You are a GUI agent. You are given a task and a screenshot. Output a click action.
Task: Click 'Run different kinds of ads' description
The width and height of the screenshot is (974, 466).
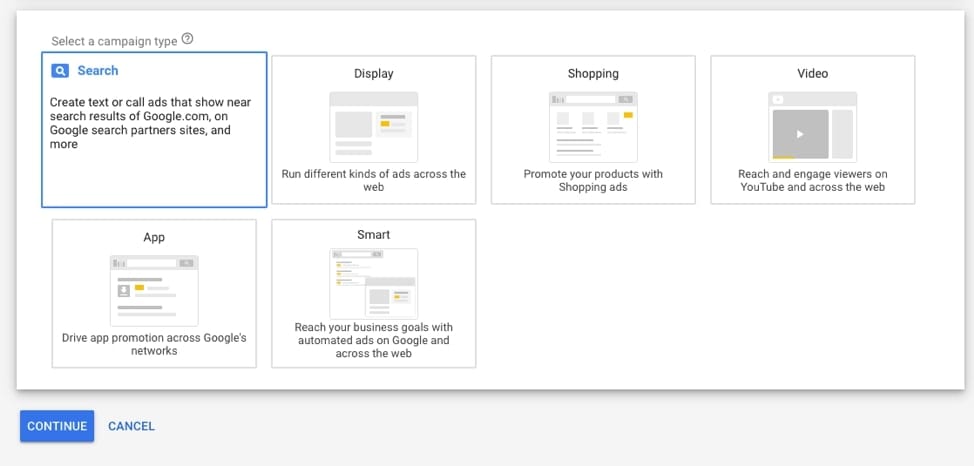click(x=374, y=180)
